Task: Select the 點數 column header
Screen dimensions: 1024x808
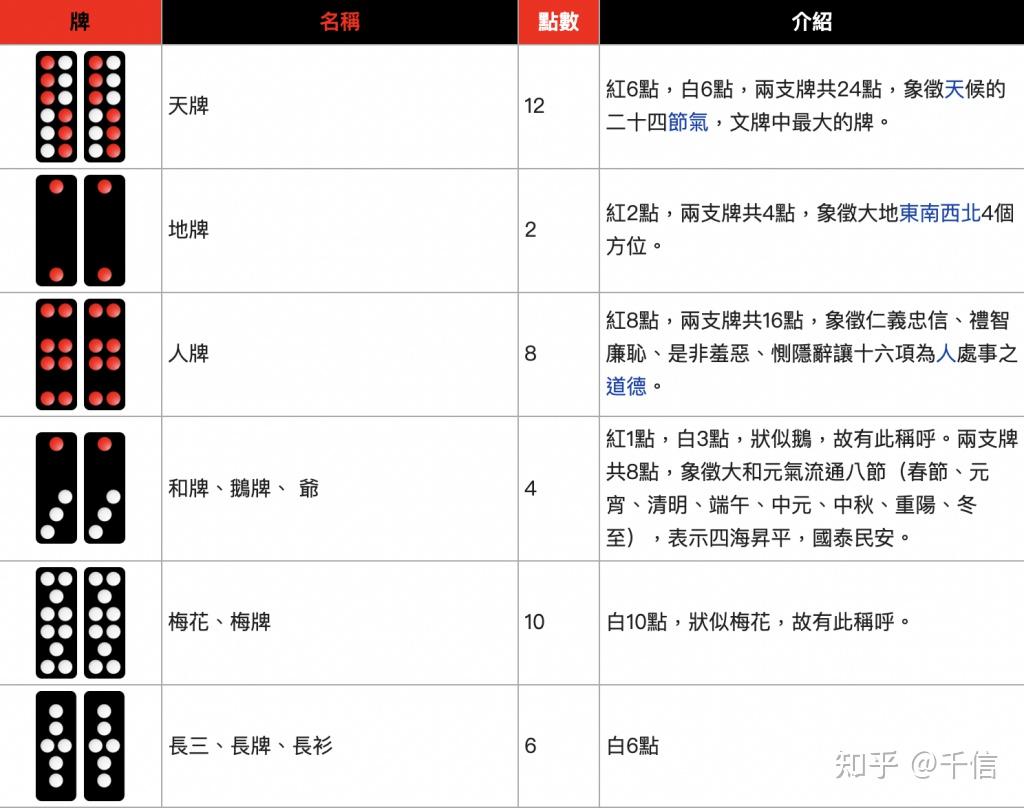Action: point(558,22)
